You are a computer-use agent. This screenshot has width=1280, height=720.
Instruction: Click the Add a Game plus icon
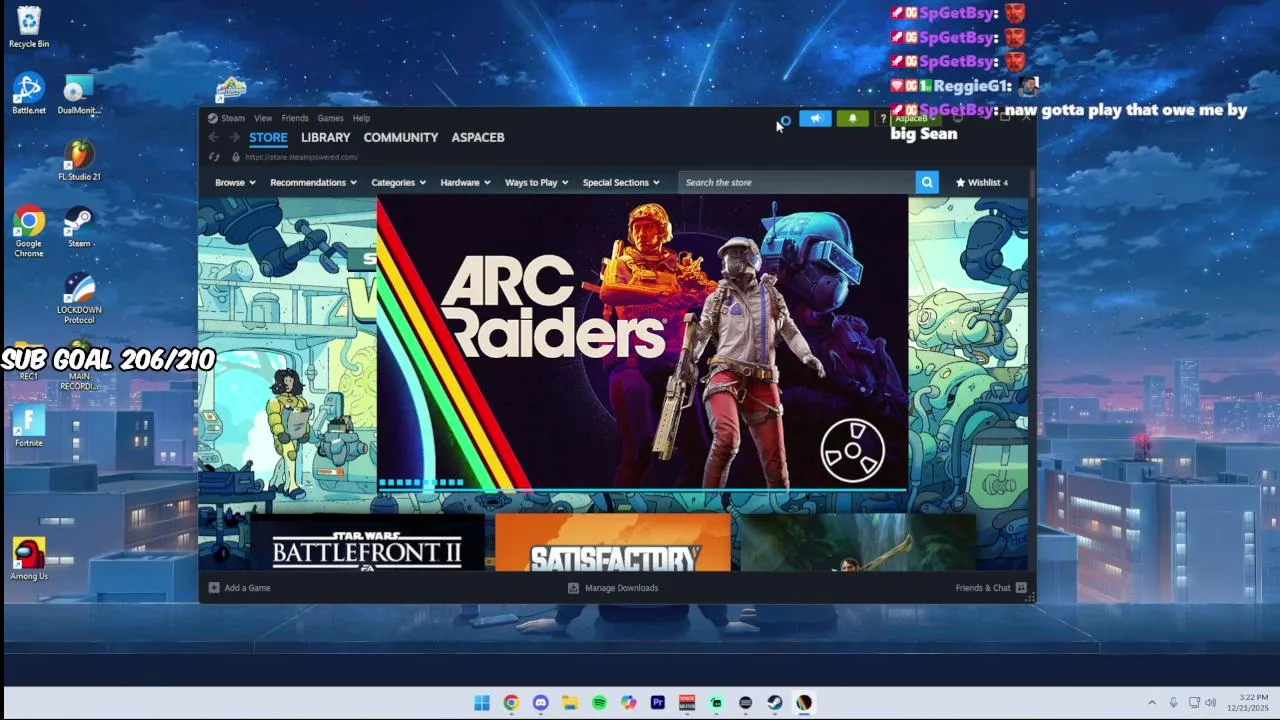pos(213,588)
